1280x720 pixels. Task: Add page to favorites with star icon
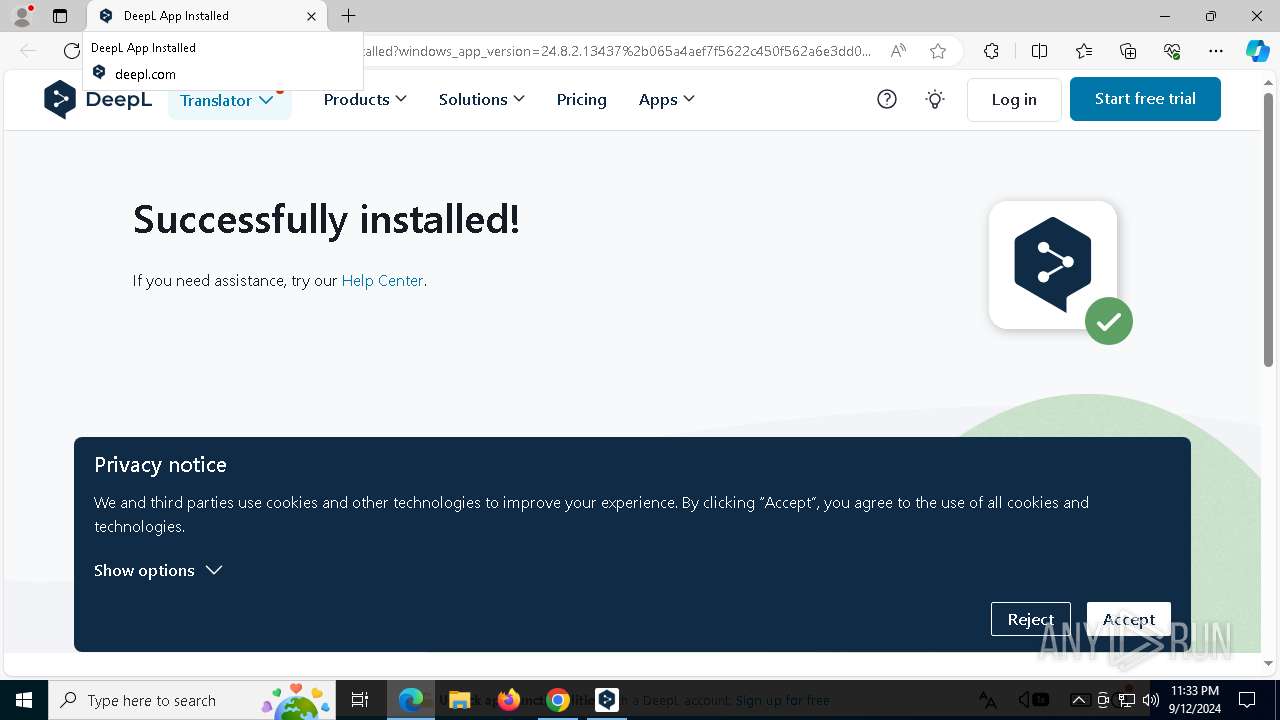pos(938,51)
